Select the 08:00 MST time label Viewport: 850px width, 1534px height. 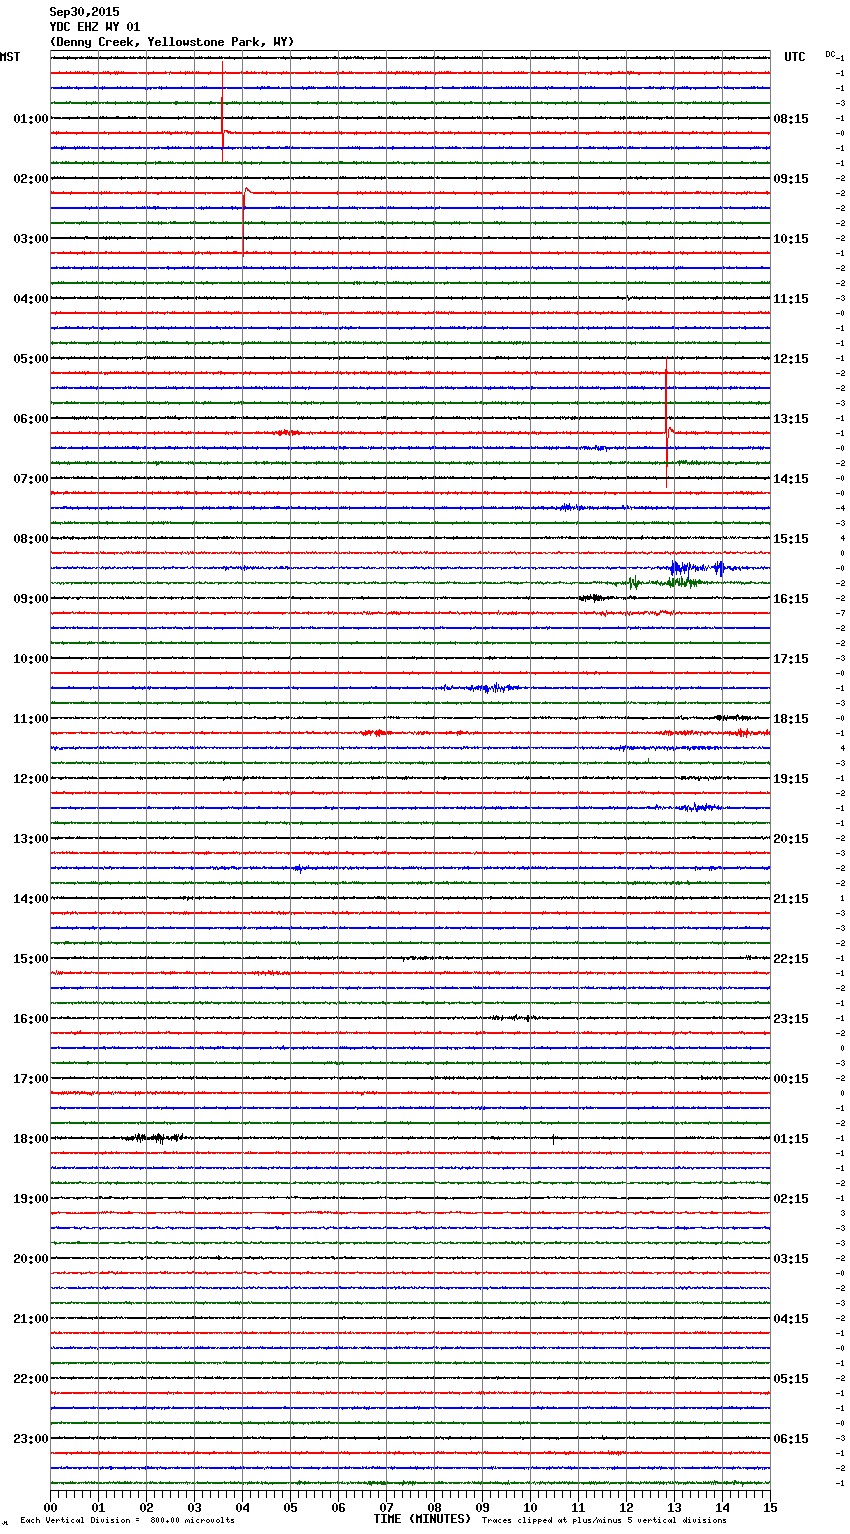click(31, 539)
